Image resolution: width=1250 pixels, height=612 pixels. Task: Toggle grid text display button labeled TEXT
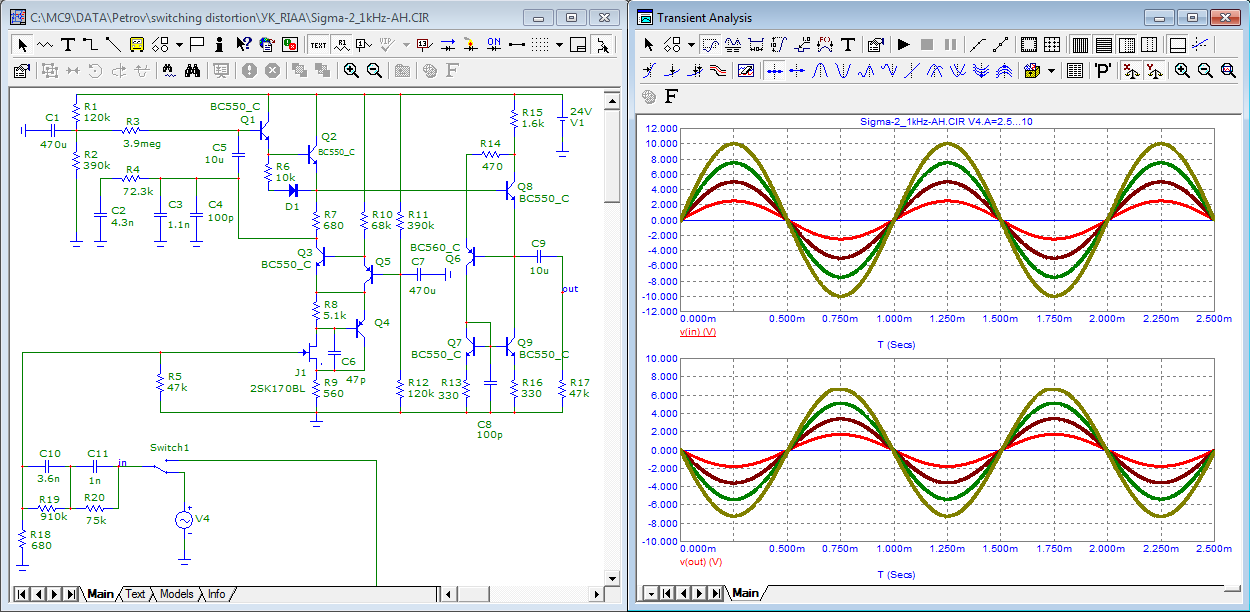point(318,44)
